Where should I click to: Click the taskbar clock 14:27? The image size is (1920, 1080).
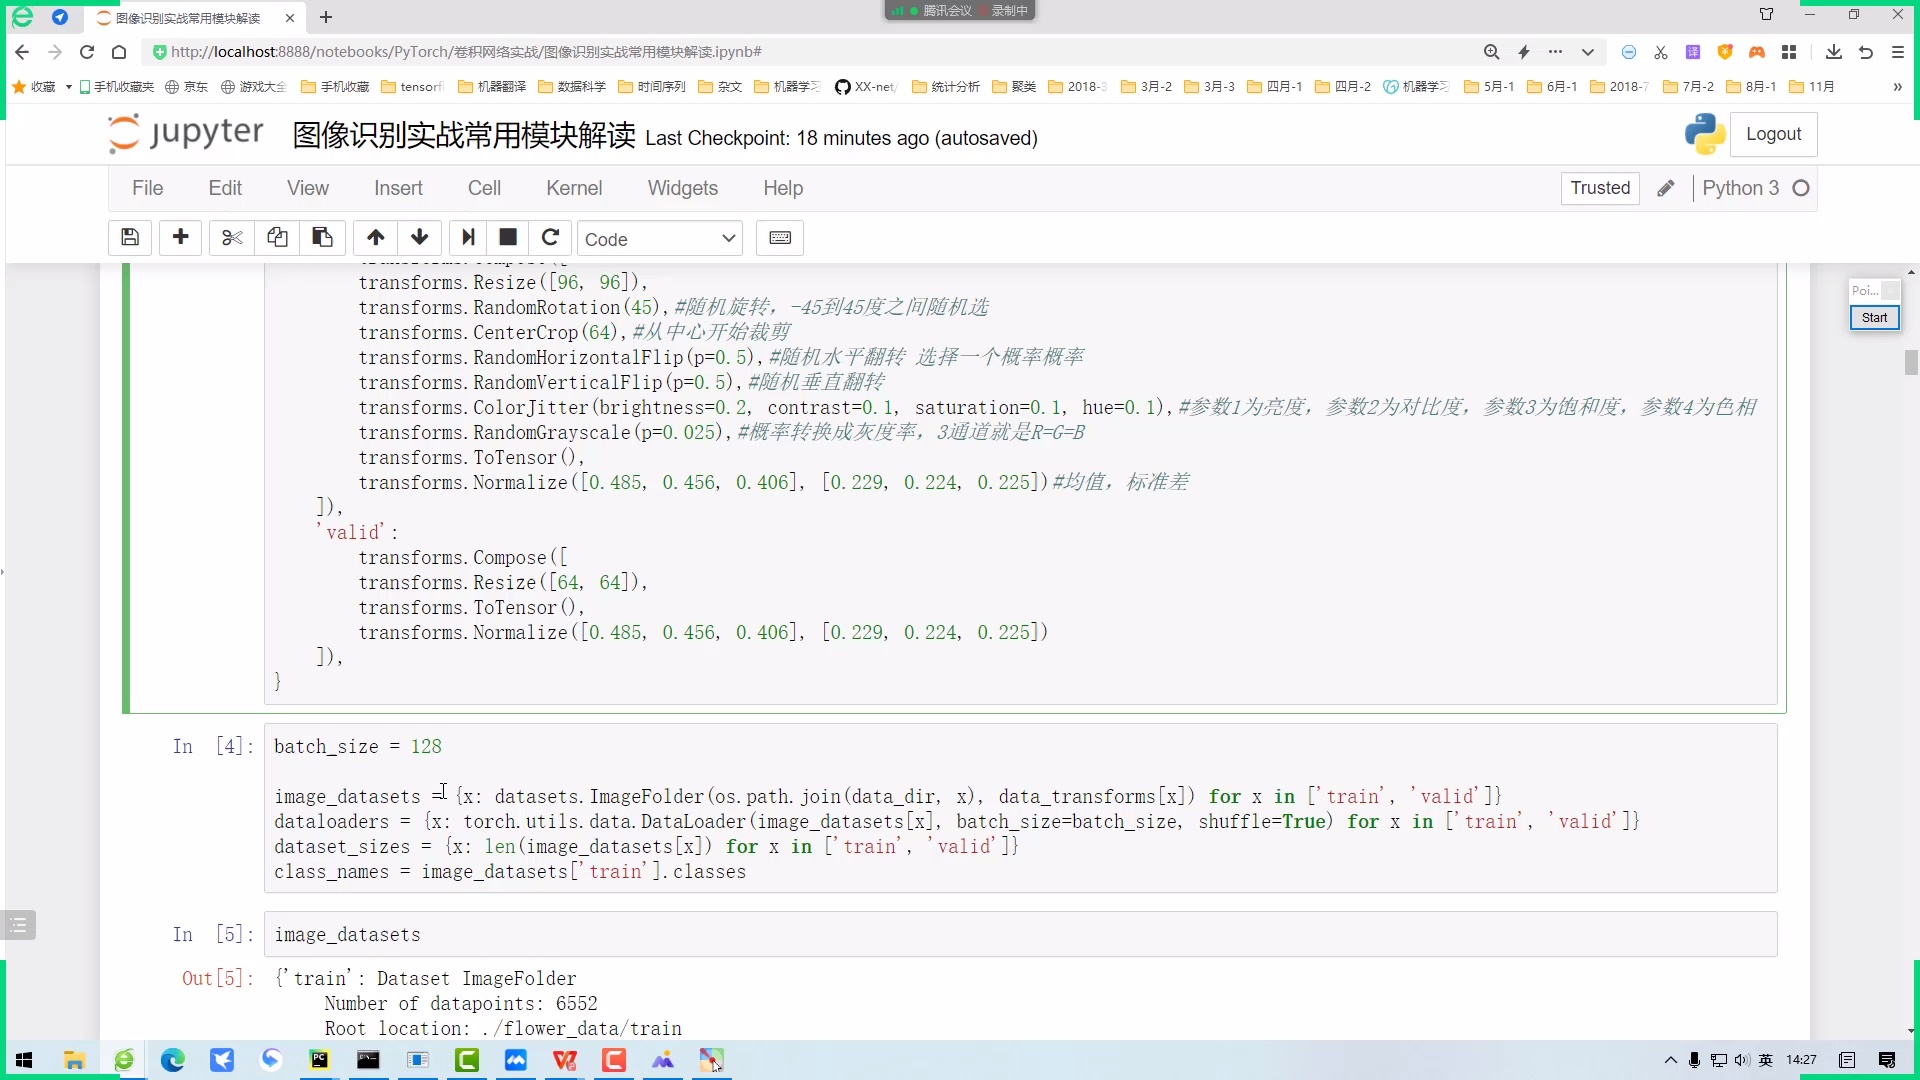pyautogui.click(x=1801, y=1060)
